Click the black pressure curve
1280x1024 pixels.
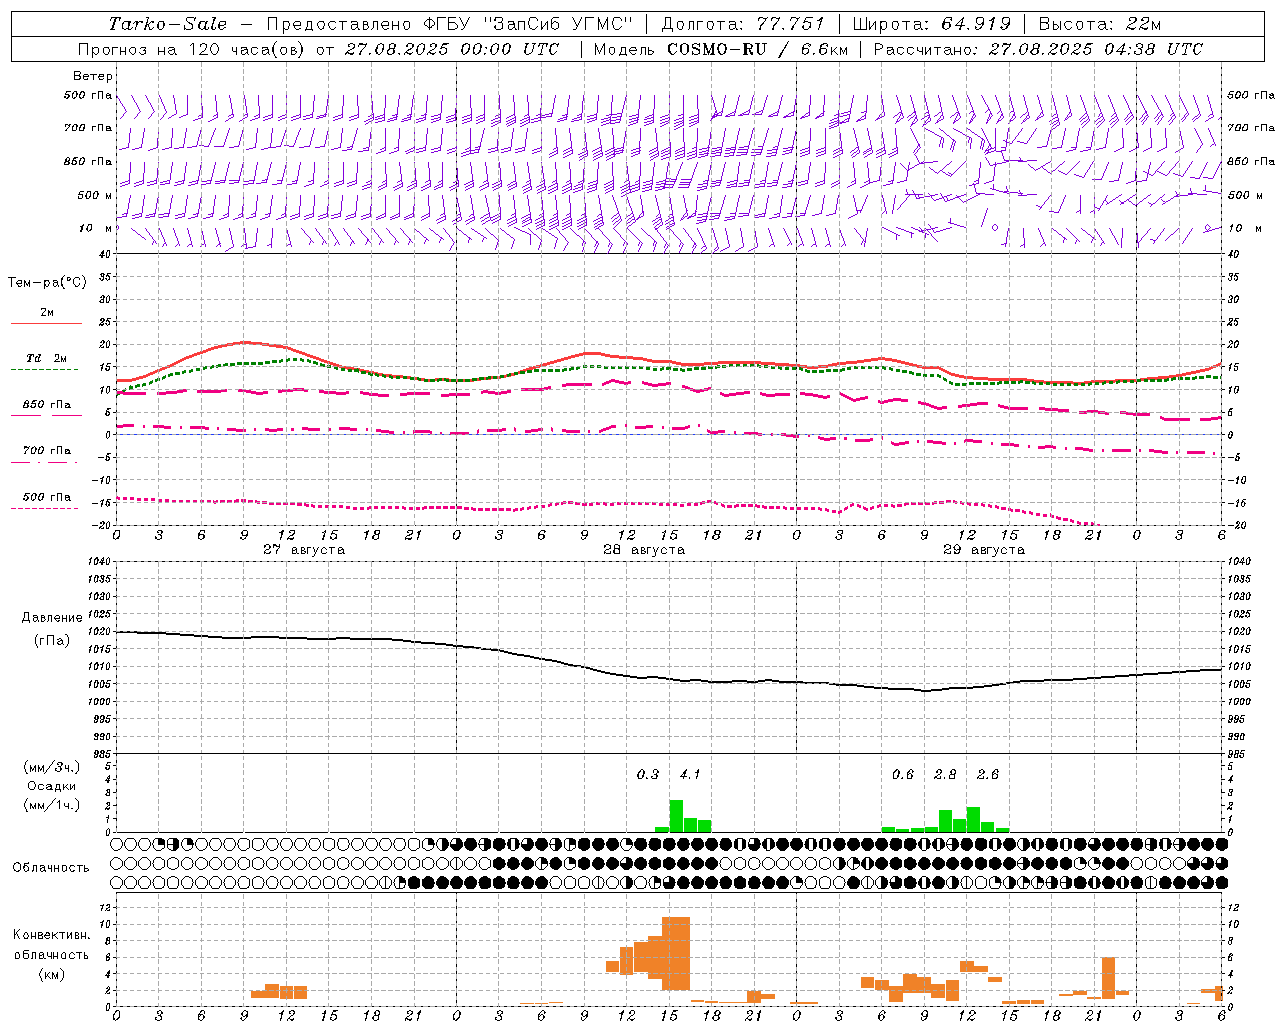(668, 679)
